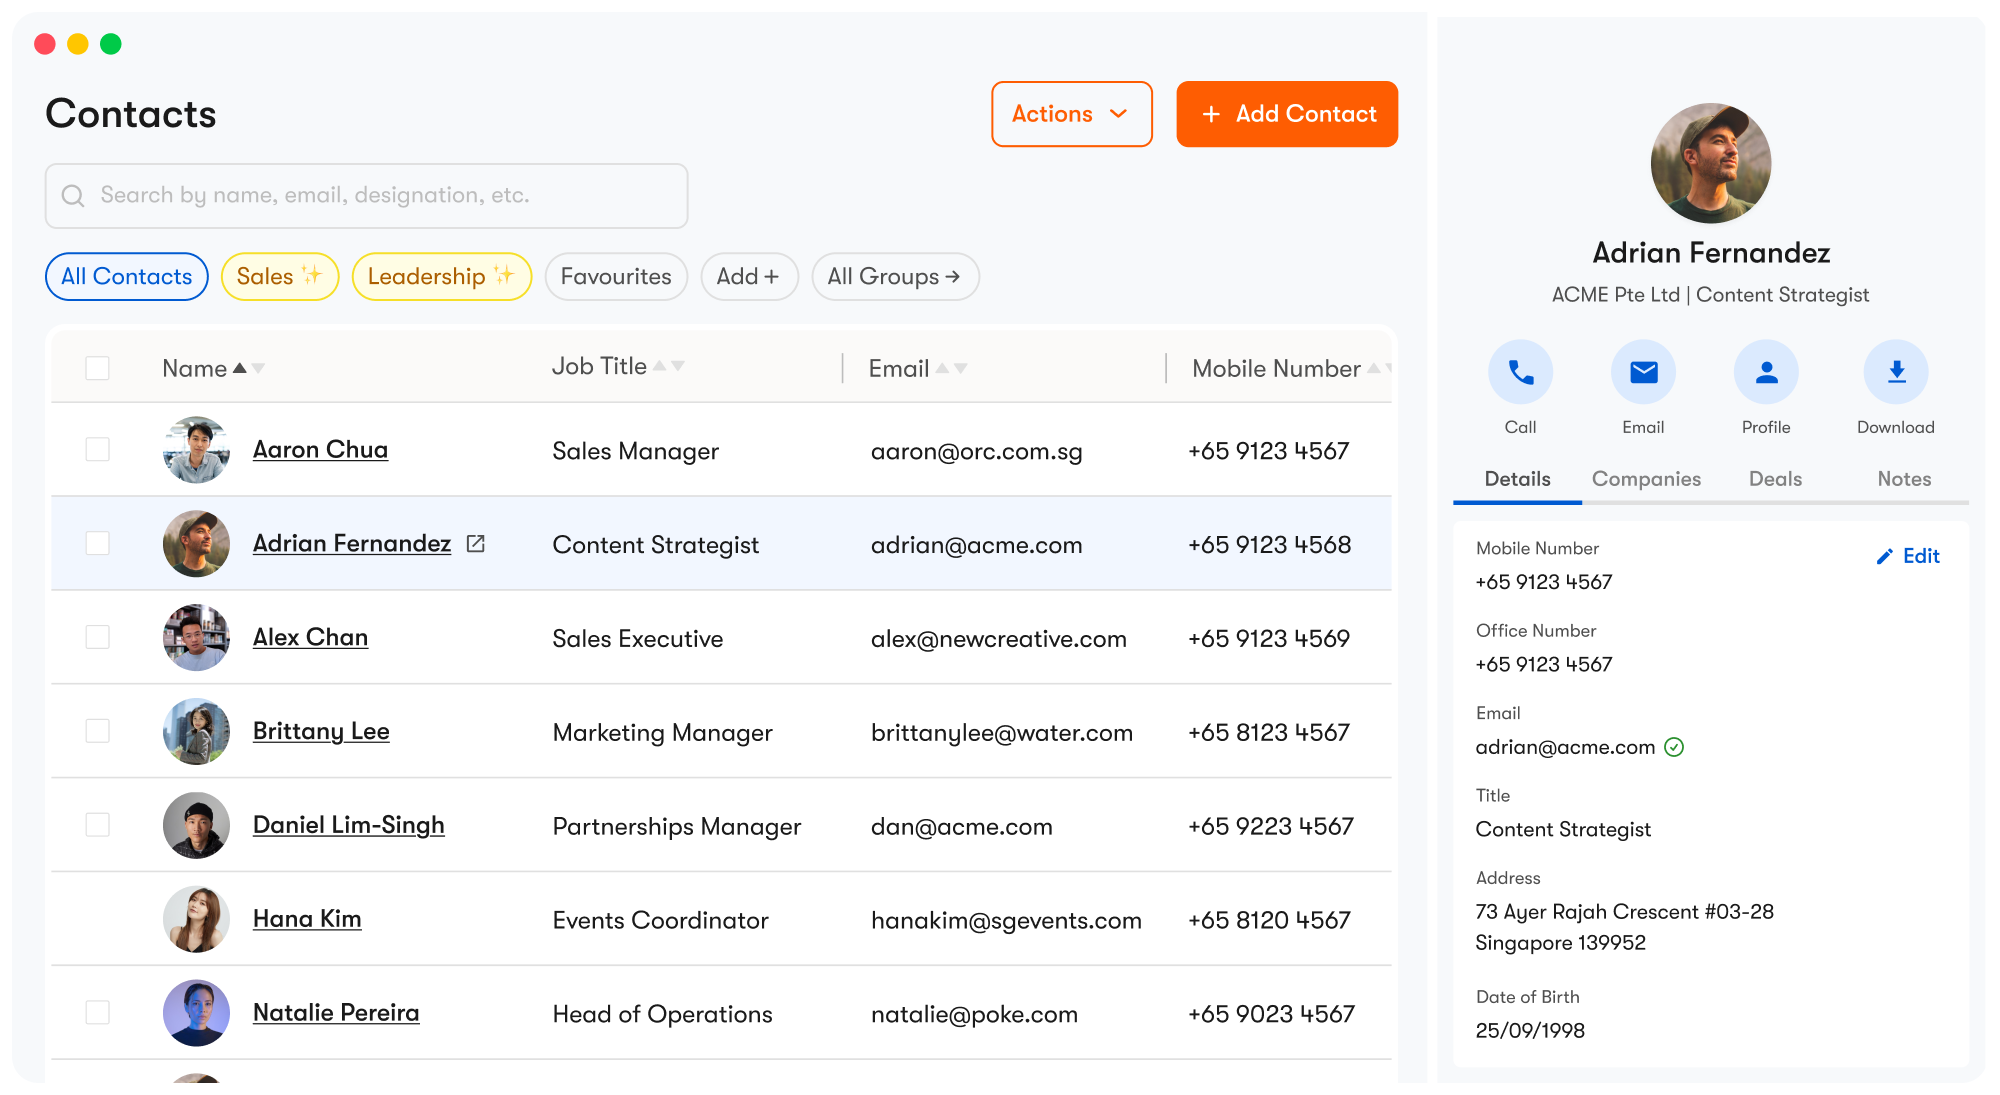The height and width of the screenshot is (1095, 2000).
Task: Click Brittany Lee's avatar photo
Action: tap(196, 731)
